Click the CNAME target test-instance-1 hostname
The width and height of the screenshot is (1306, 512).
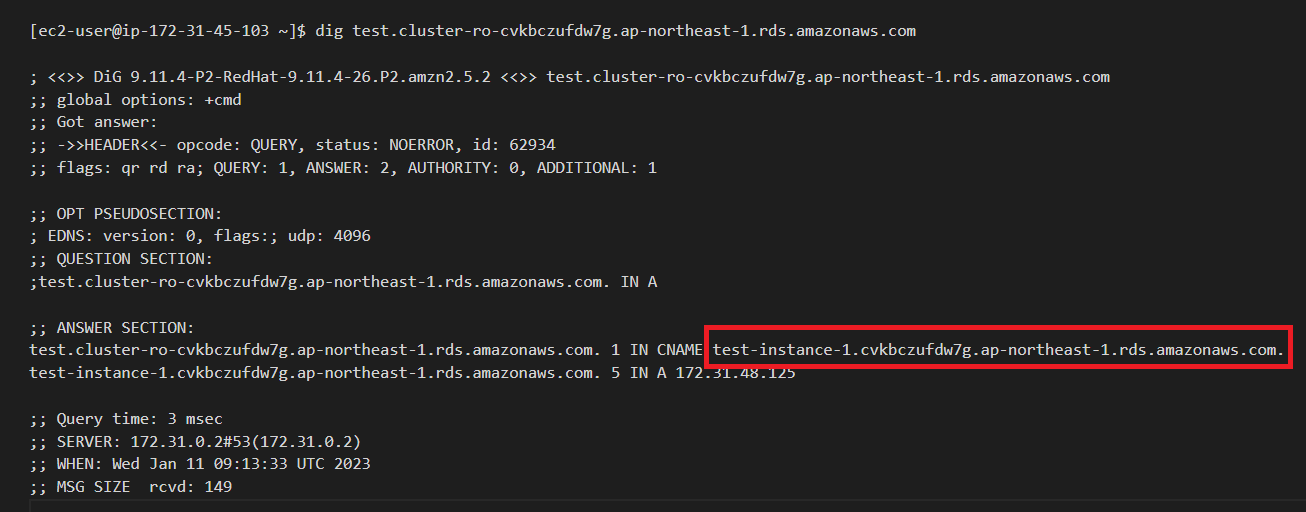click(998, 350)
